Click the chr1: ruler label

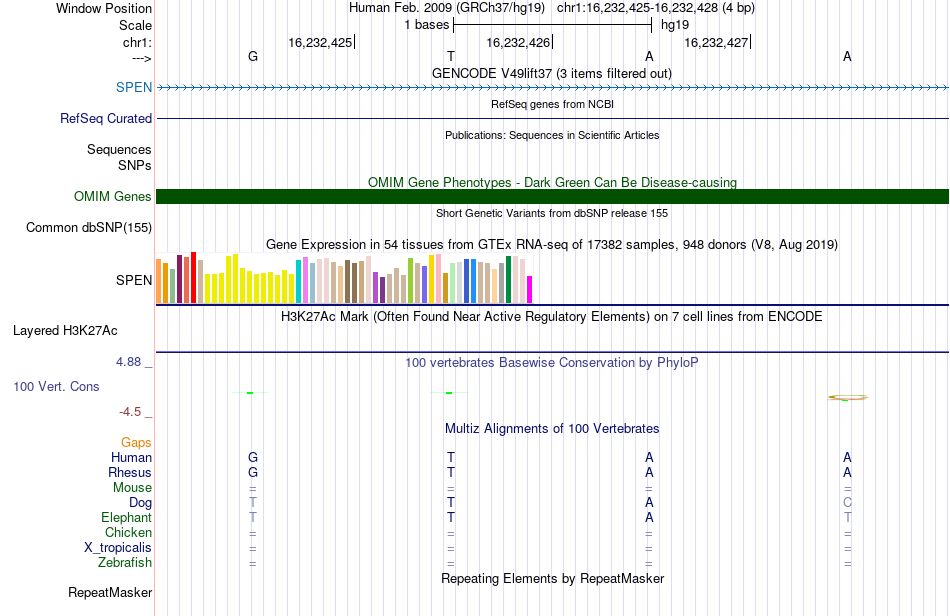coord(138,42)
